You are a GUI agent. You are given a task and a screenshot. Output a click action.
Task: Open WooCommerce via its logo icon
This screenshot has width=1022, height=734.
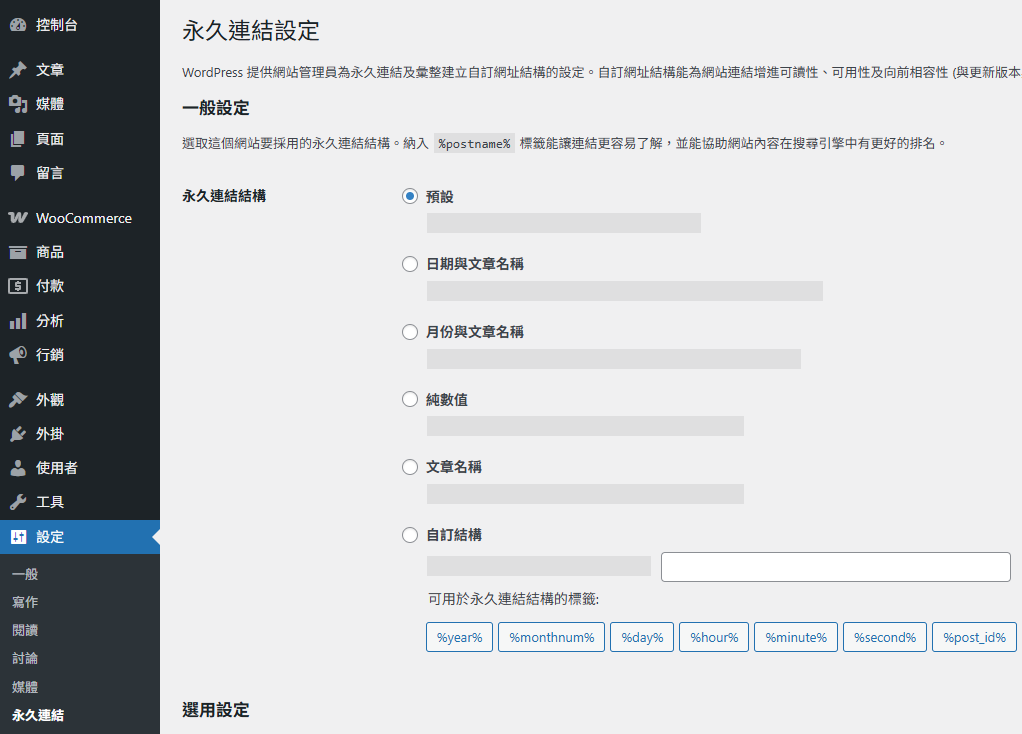tap(18, 218)
